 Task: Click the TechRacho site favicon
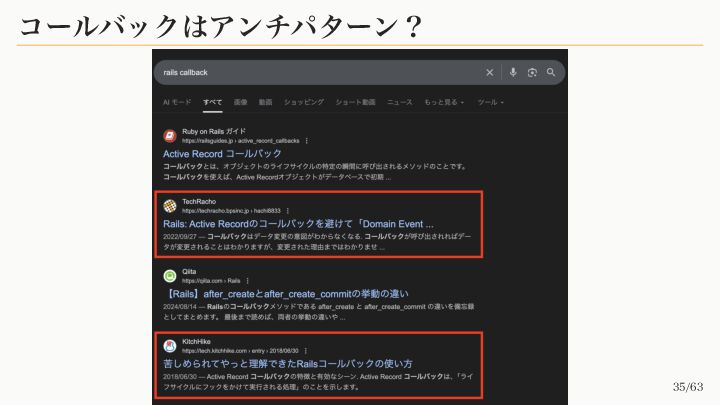pyautogui.click(x=170, y=206)
